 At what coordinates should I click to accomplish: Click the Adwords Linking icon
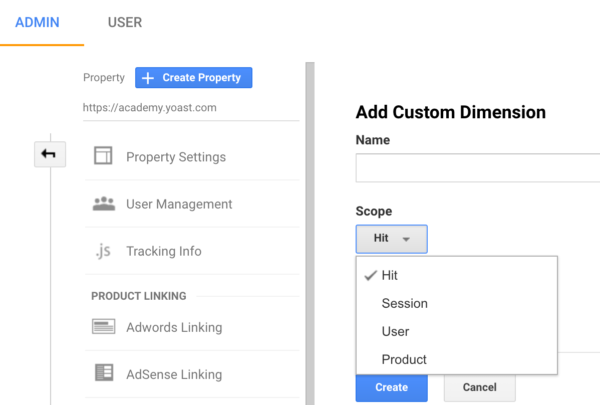tap(103, 327)
